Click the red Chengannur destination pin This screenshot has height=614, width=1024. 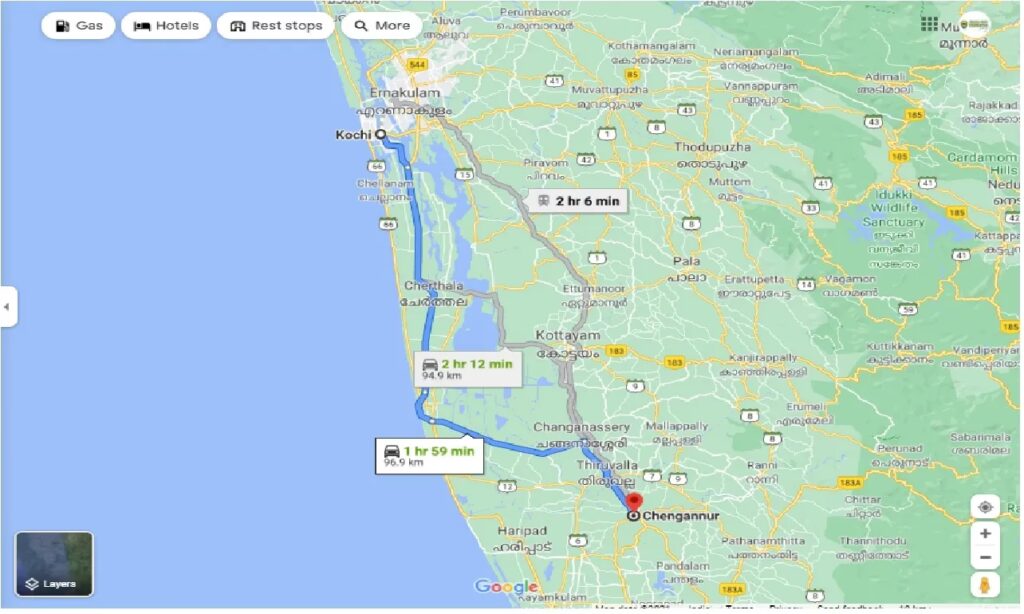633,502
